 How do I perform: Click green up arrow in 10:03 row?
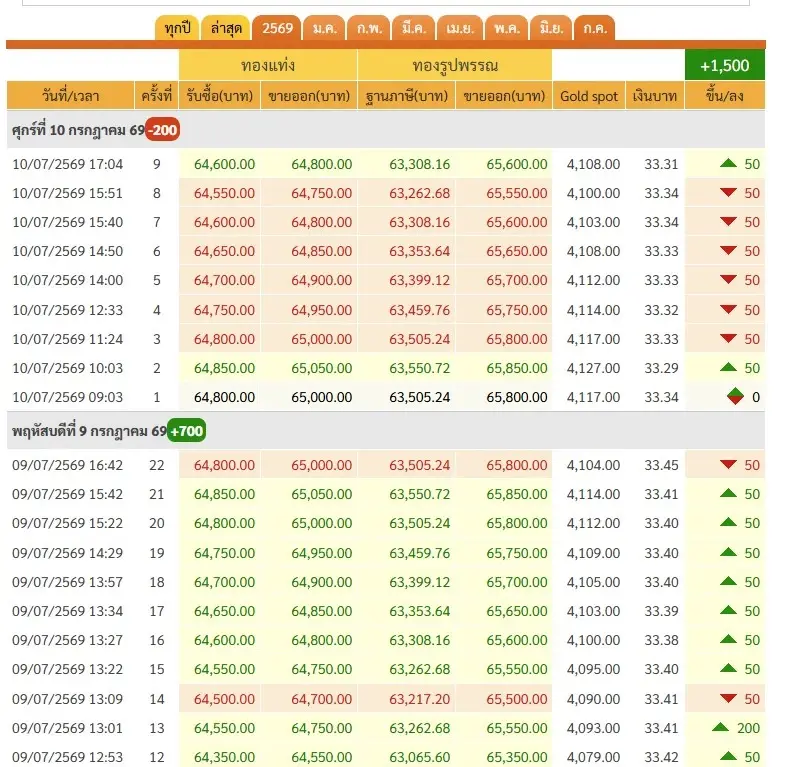728,367
